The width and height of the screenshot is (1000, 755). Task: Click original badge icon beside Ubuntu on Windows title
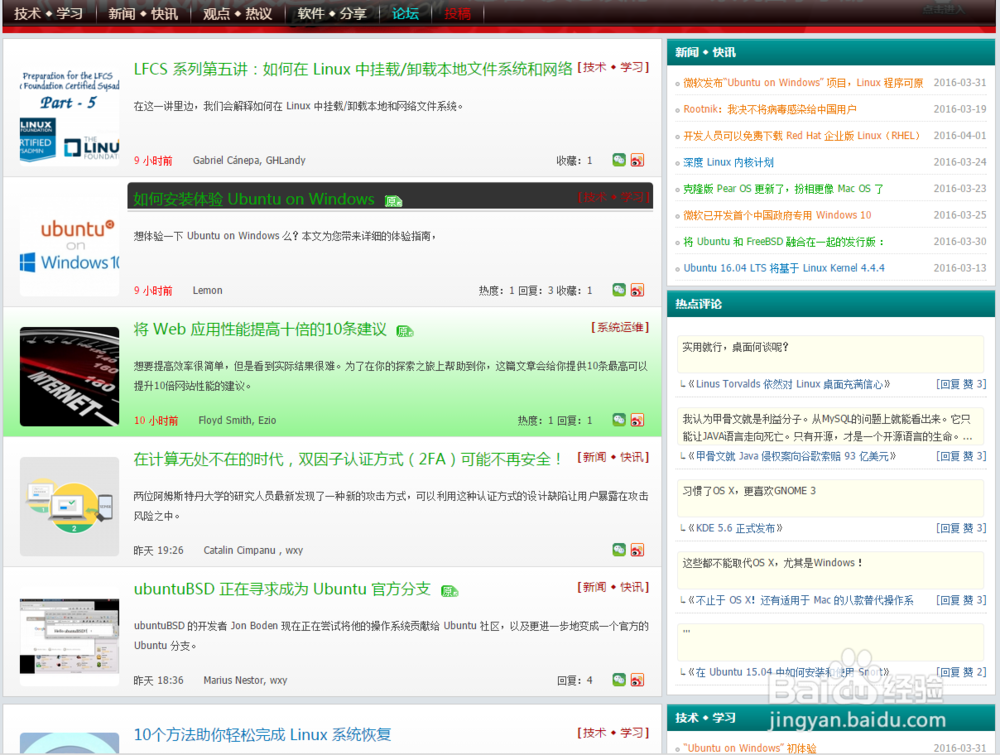tap(393, 202)
